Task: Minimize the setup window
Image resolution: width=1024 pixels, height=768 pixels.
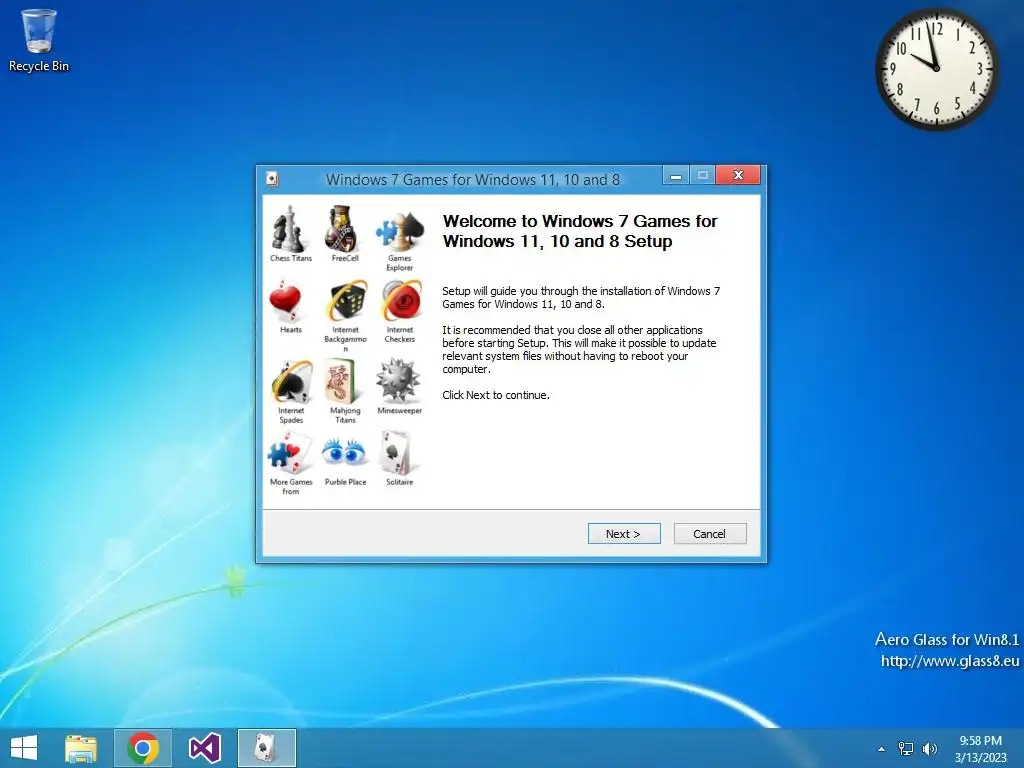Action: tap(676, 176)
